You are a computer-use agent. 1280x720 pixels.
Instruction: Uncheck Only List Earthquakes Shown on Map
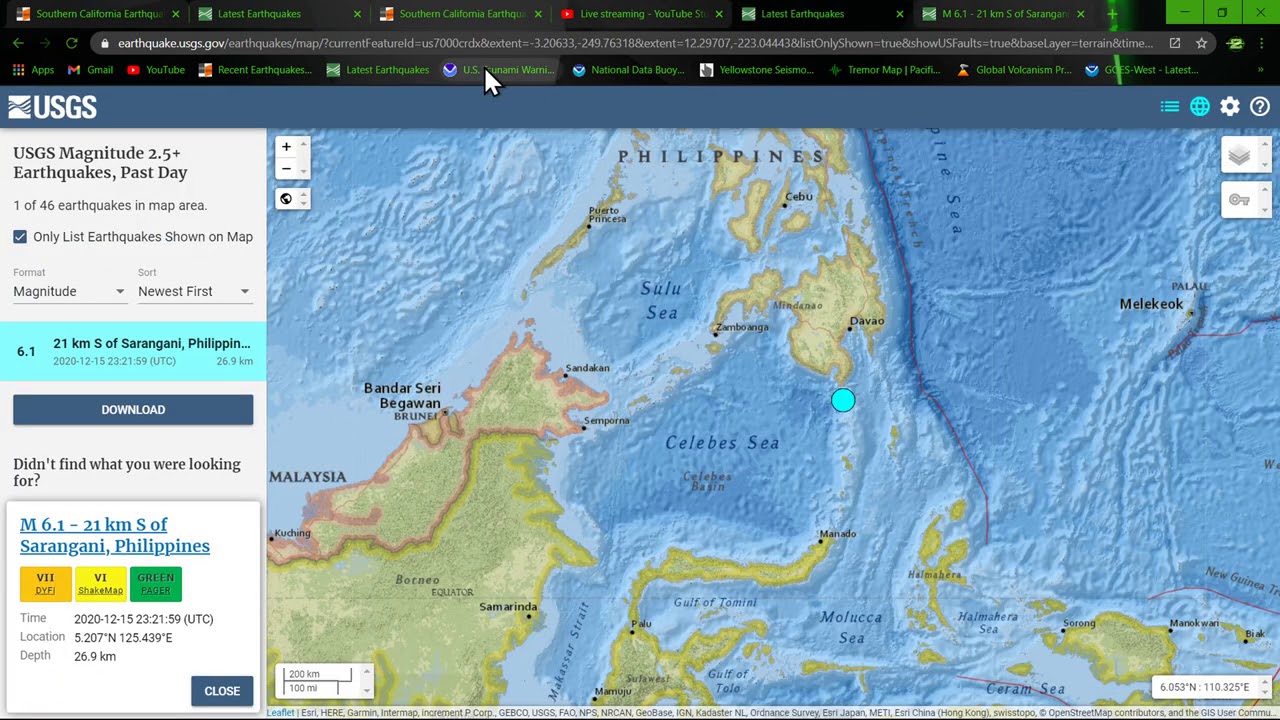tap(20, 237)
